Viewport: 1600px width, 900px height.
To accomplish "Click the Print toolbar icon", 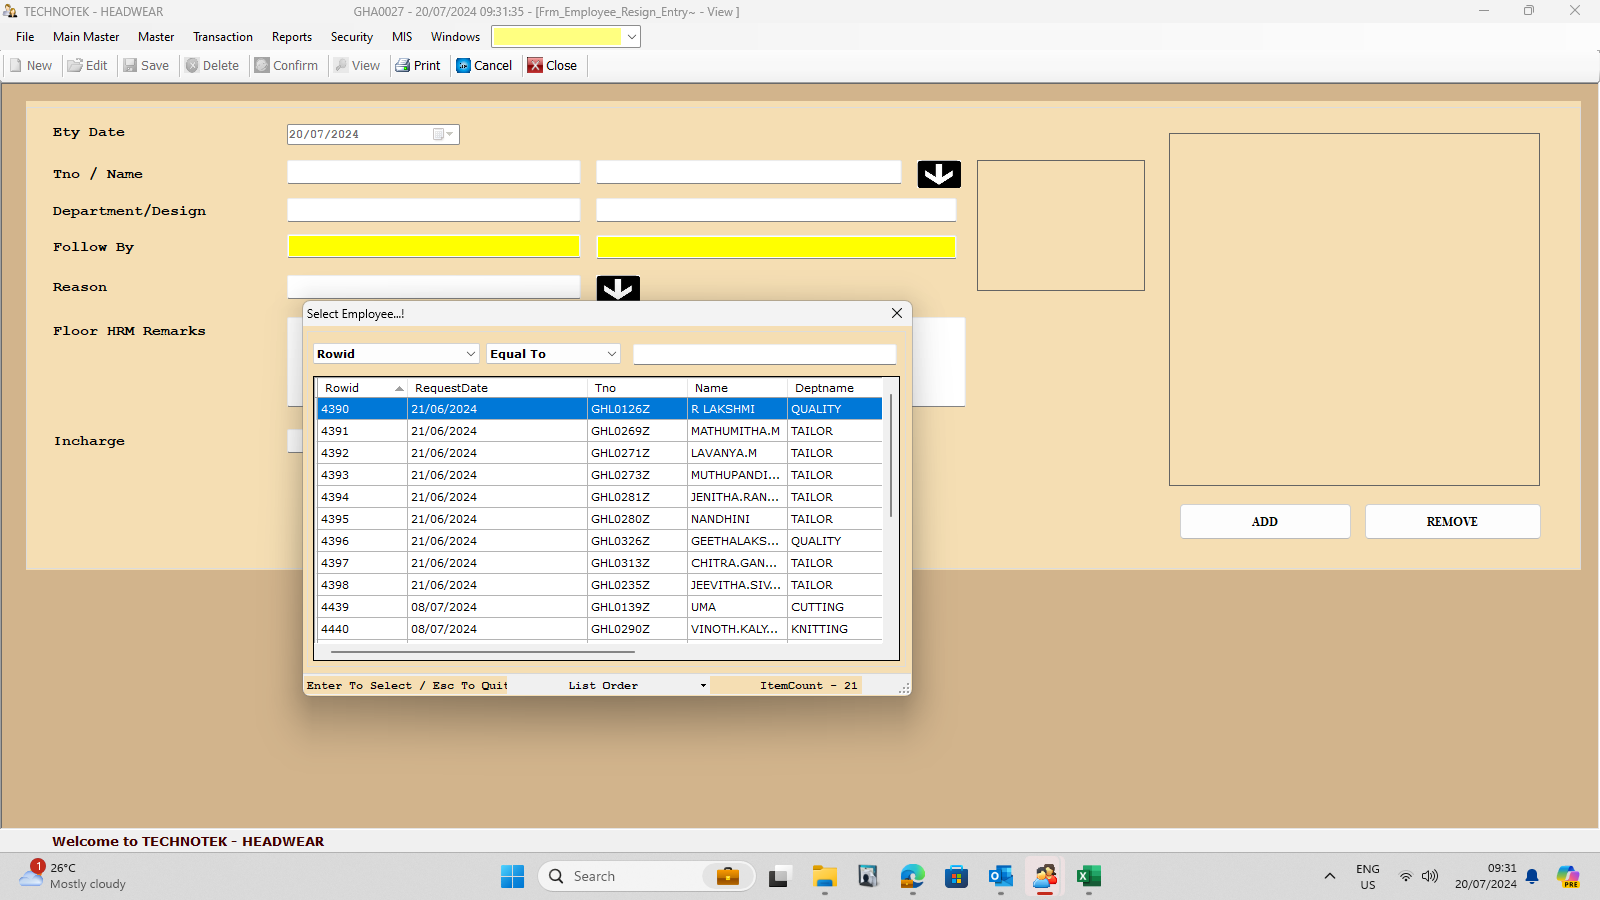I will [403, 66].
